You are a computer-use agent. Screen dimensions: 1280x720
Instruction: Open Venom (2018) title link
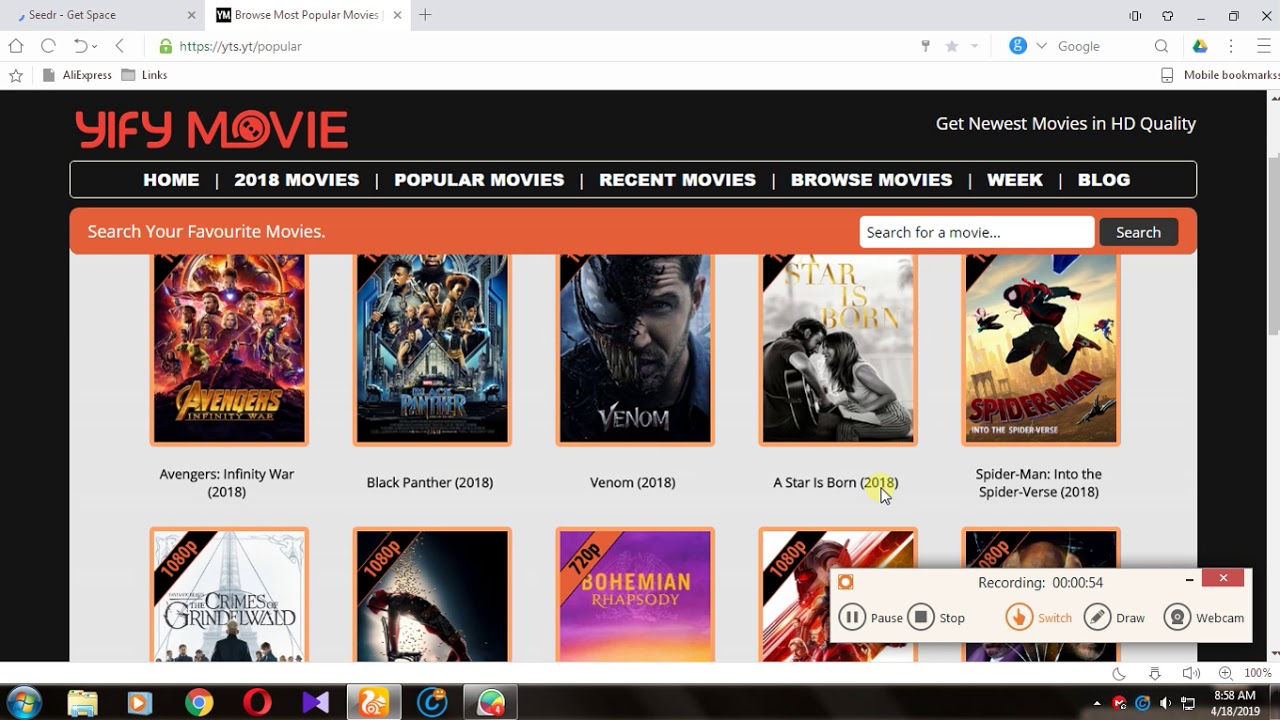(x=633, y=482)
